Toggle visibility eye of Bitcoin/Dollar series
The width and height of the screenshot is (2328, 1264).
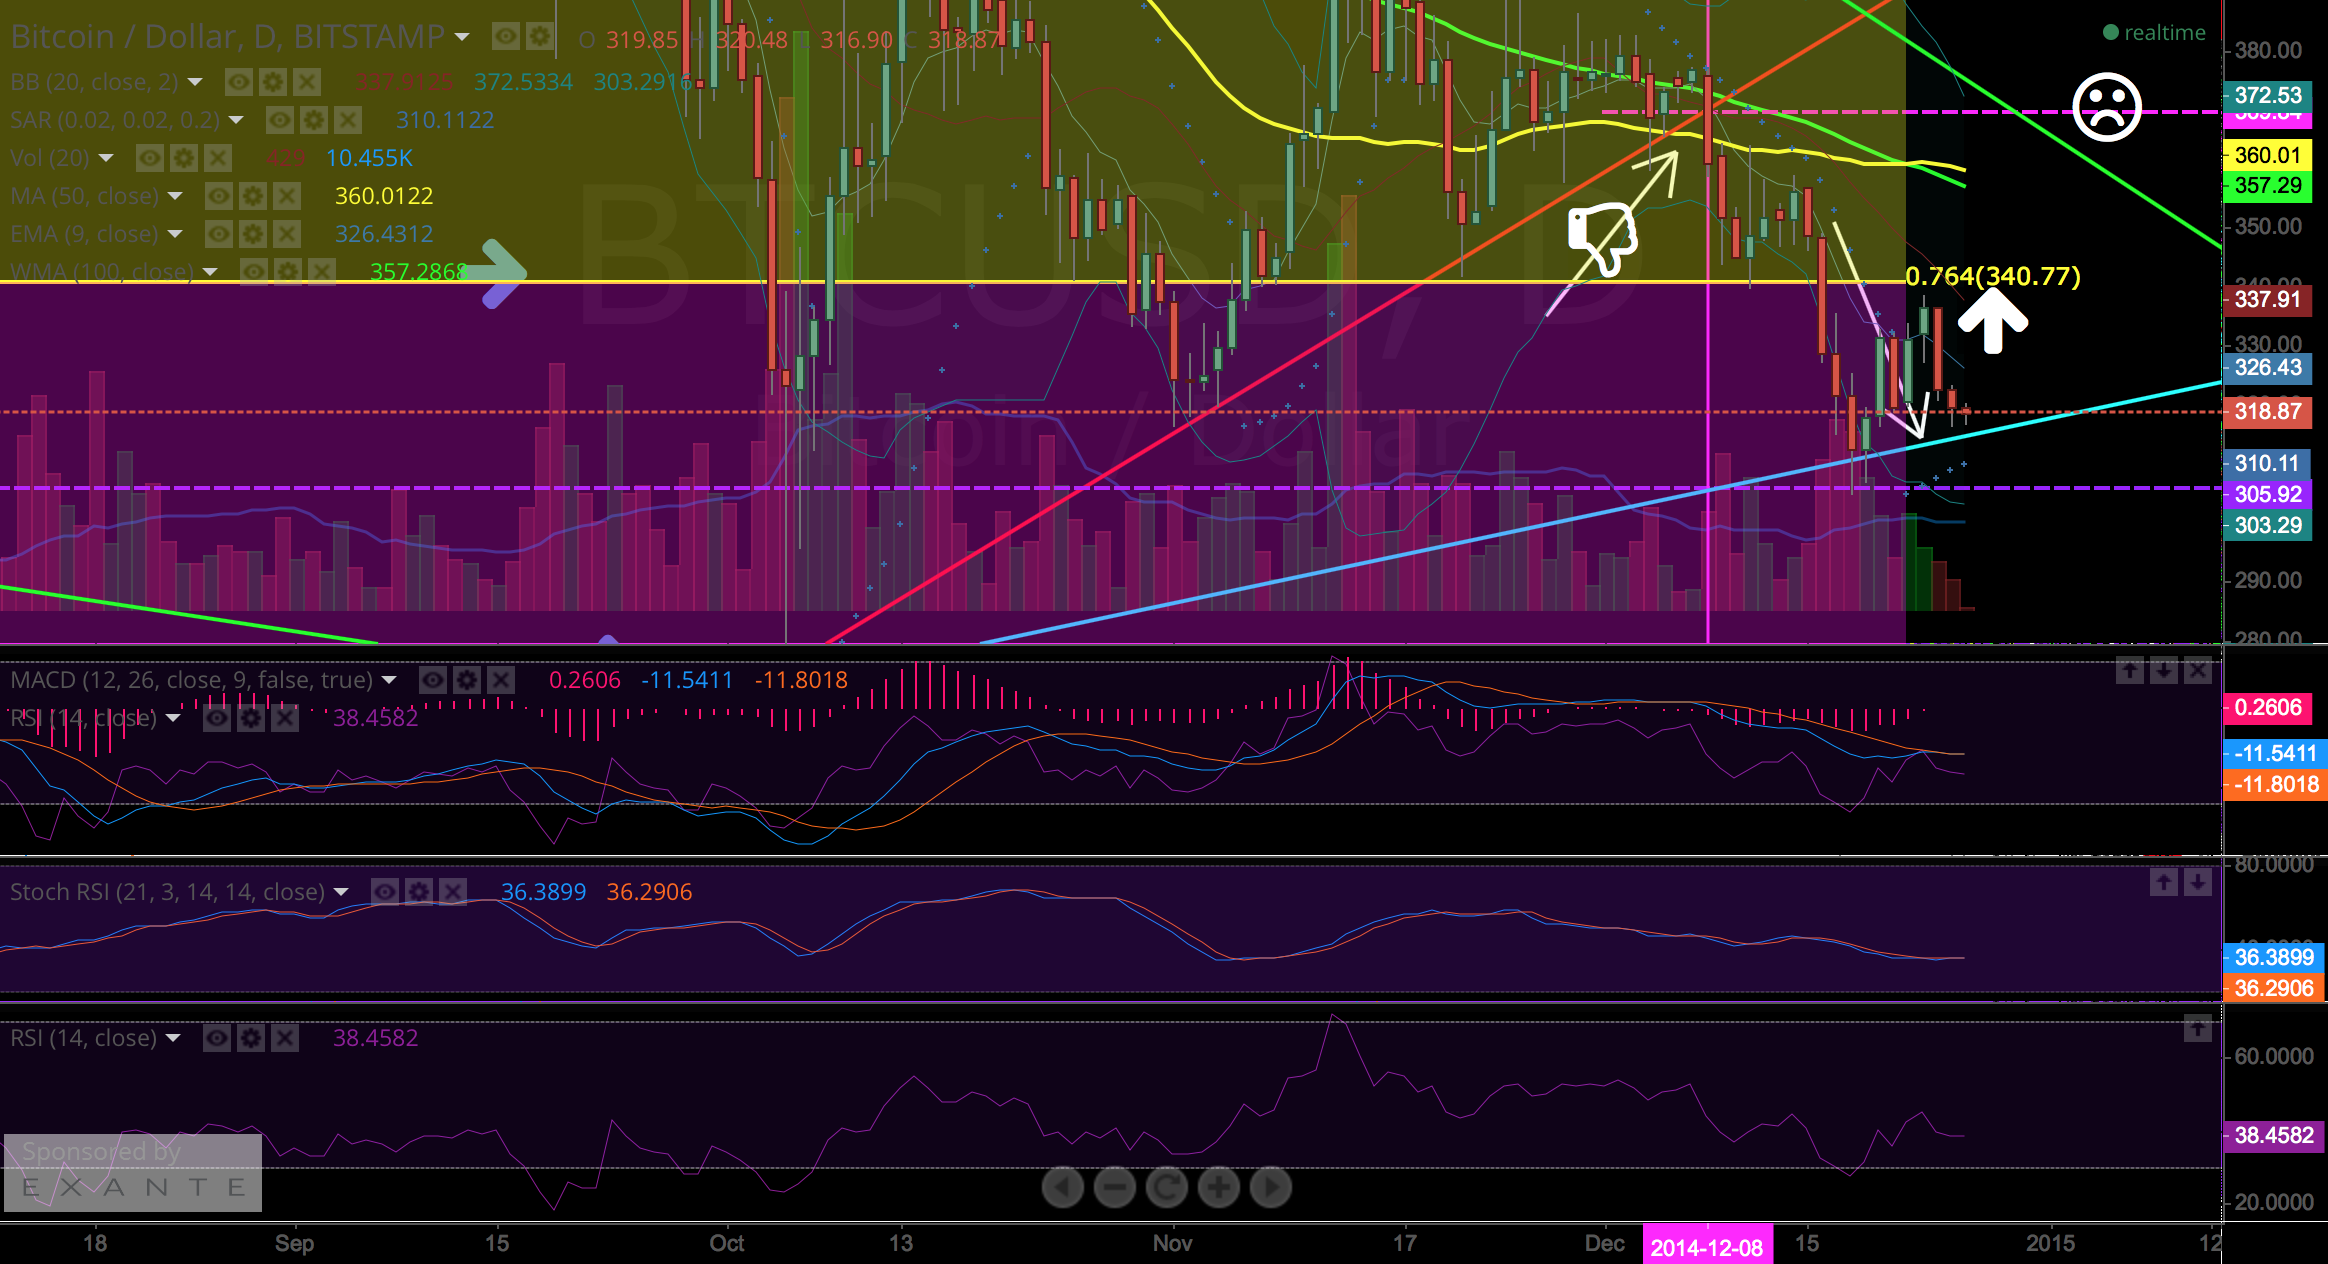(506, 37)
